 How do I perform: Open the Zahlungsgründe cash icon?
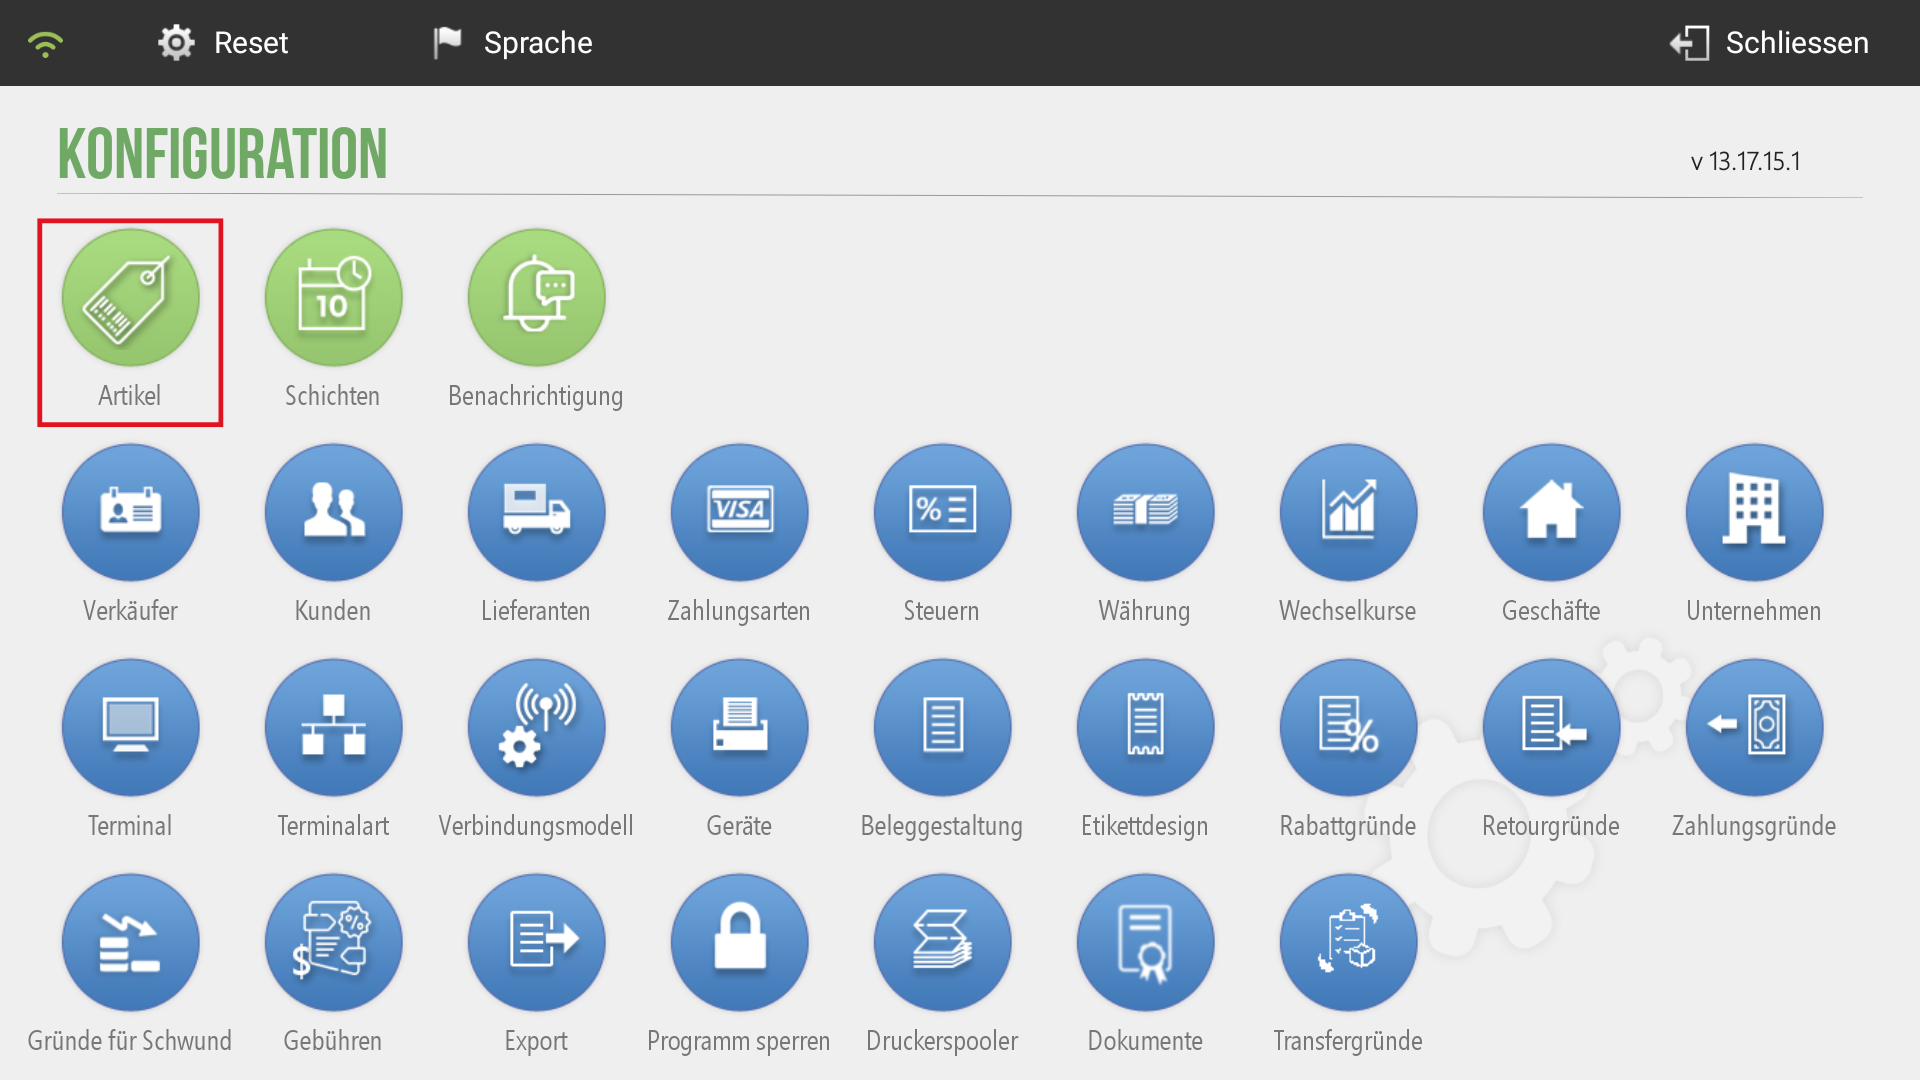1755,728
